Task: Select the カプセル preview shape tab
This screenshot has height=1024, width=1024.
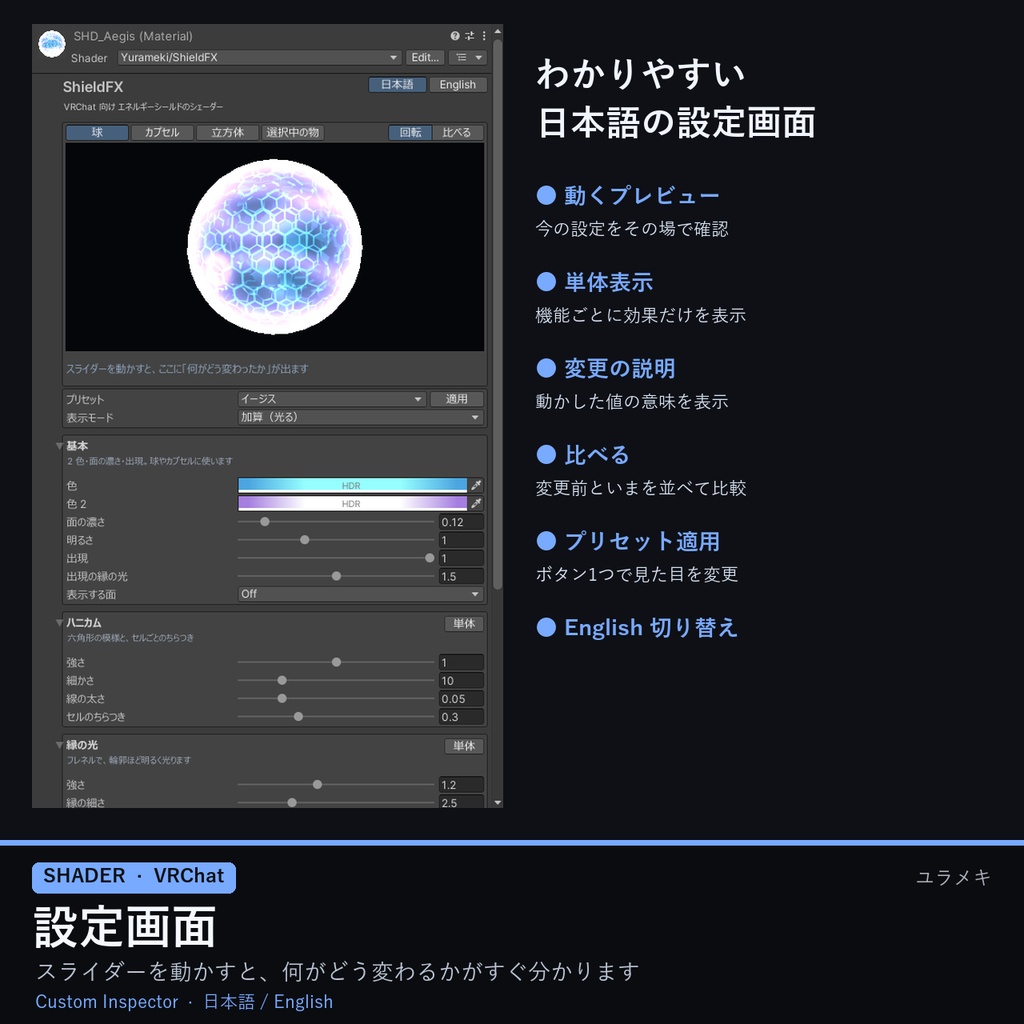Action: pyautogui.click(x=162, y=133)
